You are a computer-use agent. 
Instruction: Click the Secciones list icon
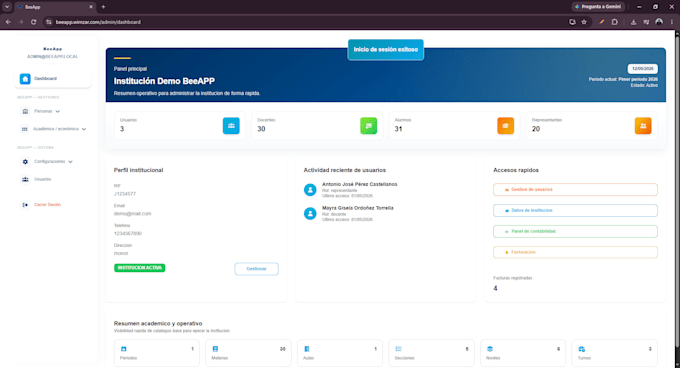(399, 349)
